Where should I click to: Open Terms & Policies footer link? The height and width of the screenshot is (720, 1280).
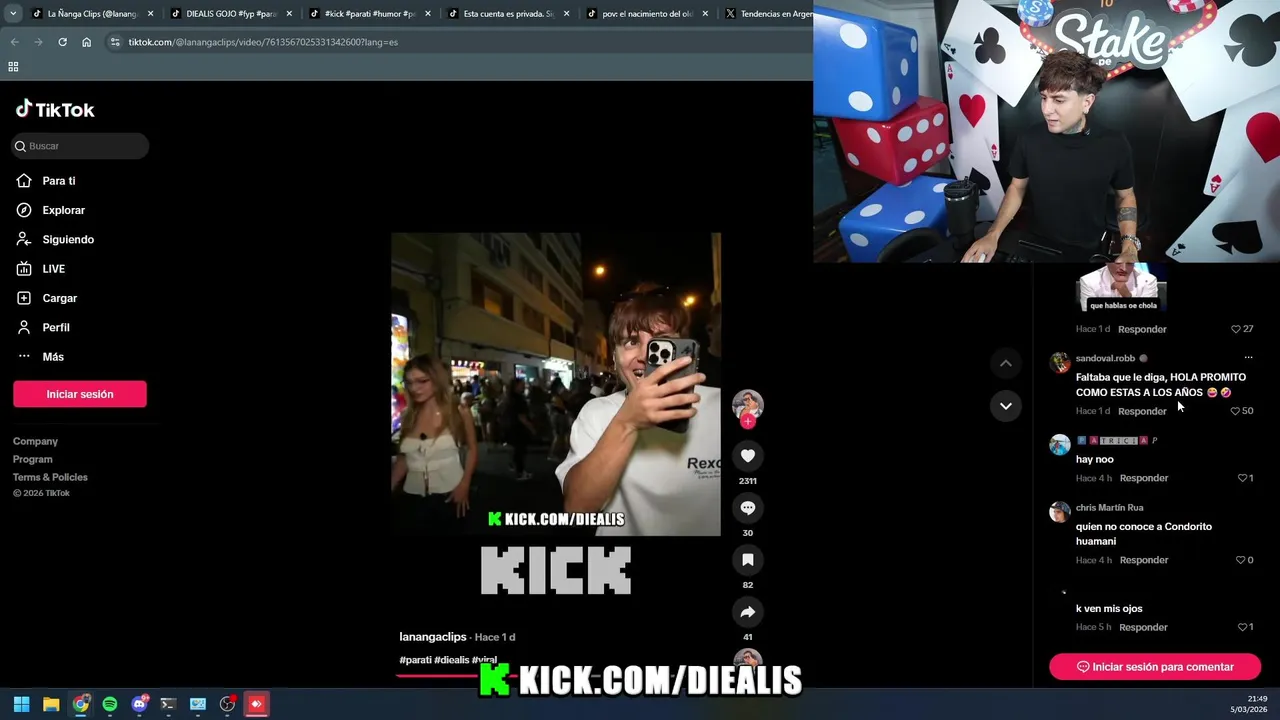tap(50, 477)
